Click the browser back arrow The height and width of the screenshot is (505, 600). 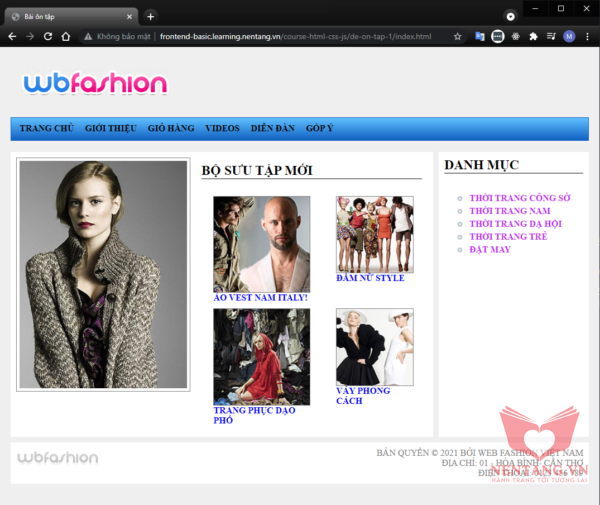coord(12,37)
